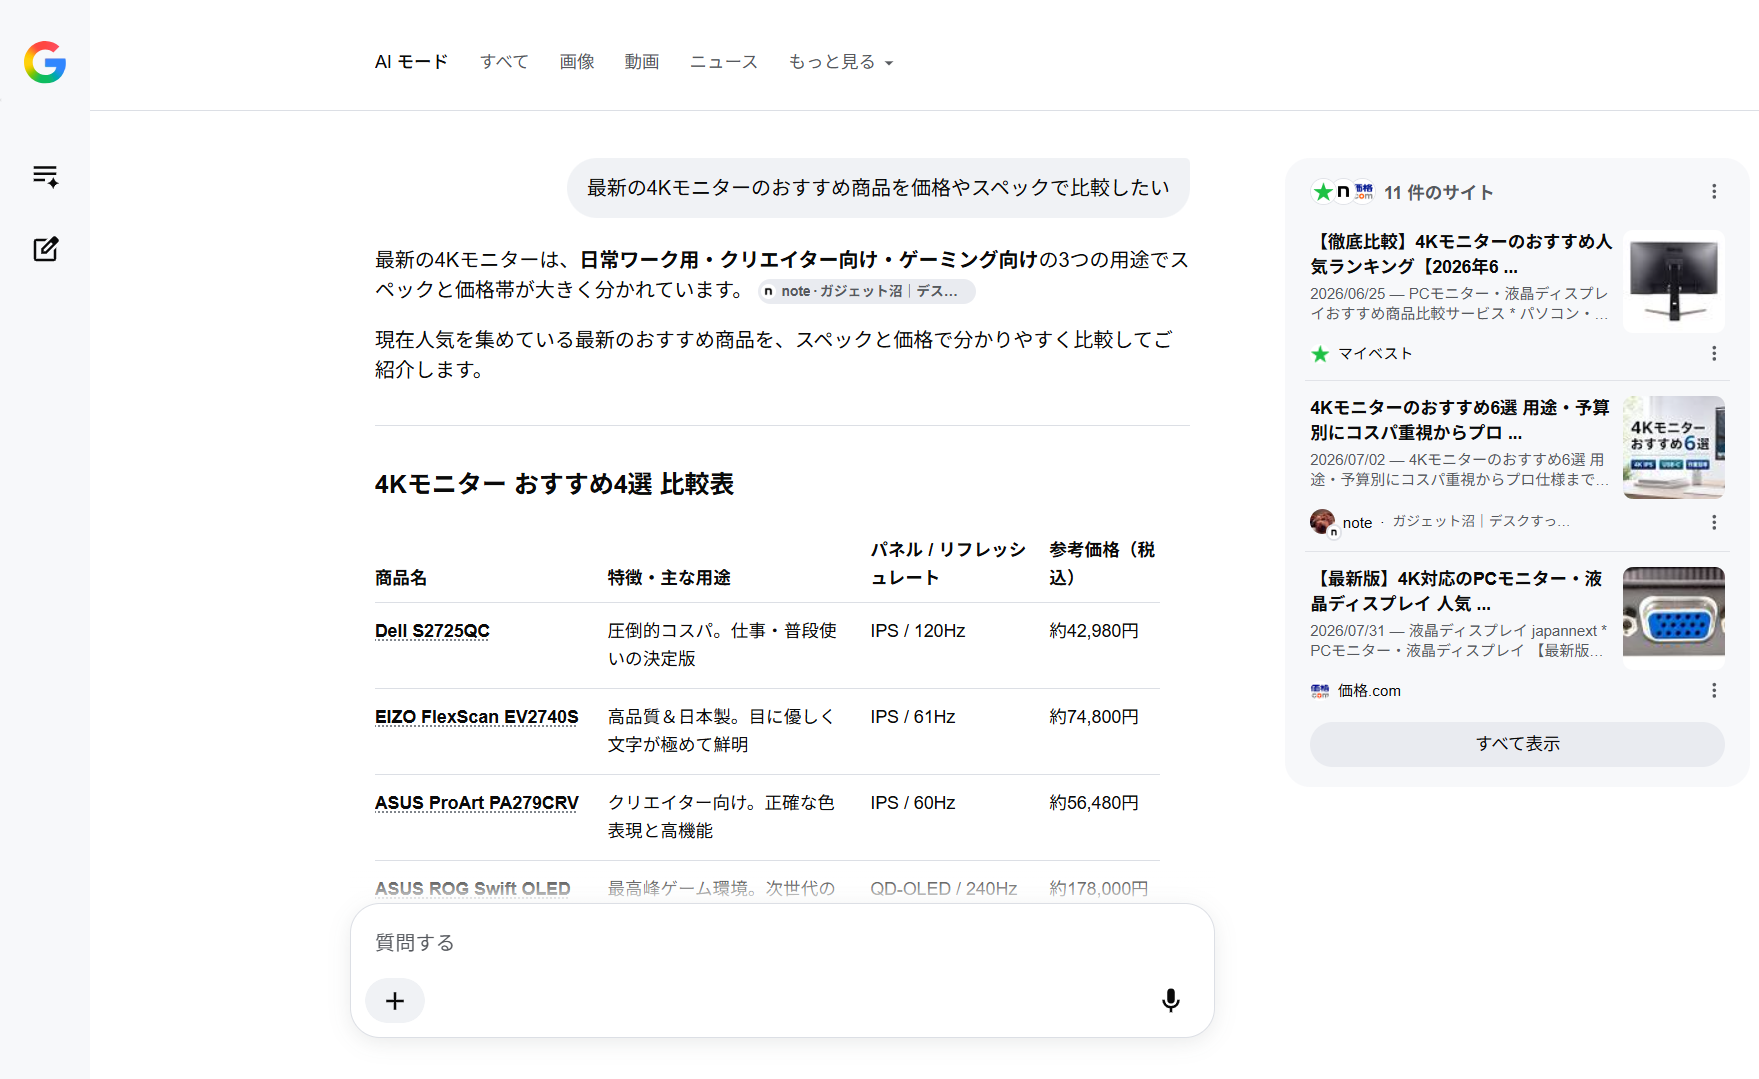Click the 商品名 column header
Viewport: 1759px width, 1079px height.
coord(401,578)
